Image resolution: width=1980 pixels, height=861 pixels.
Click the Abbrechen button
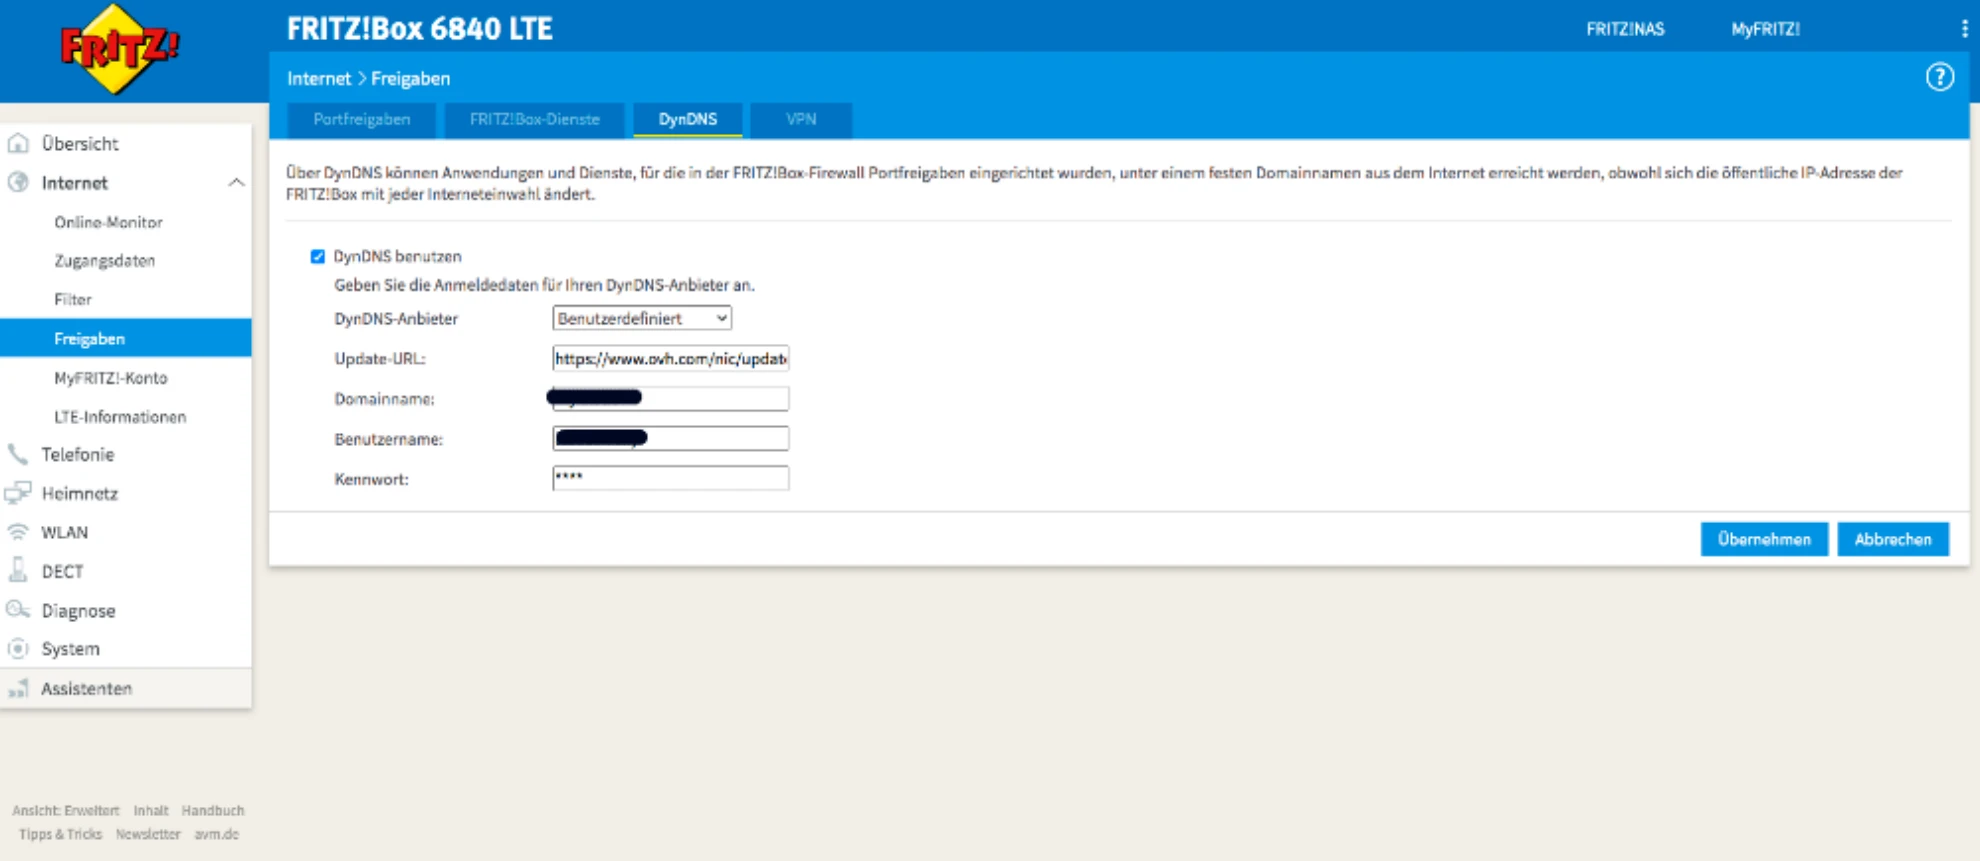[1892, 539]
